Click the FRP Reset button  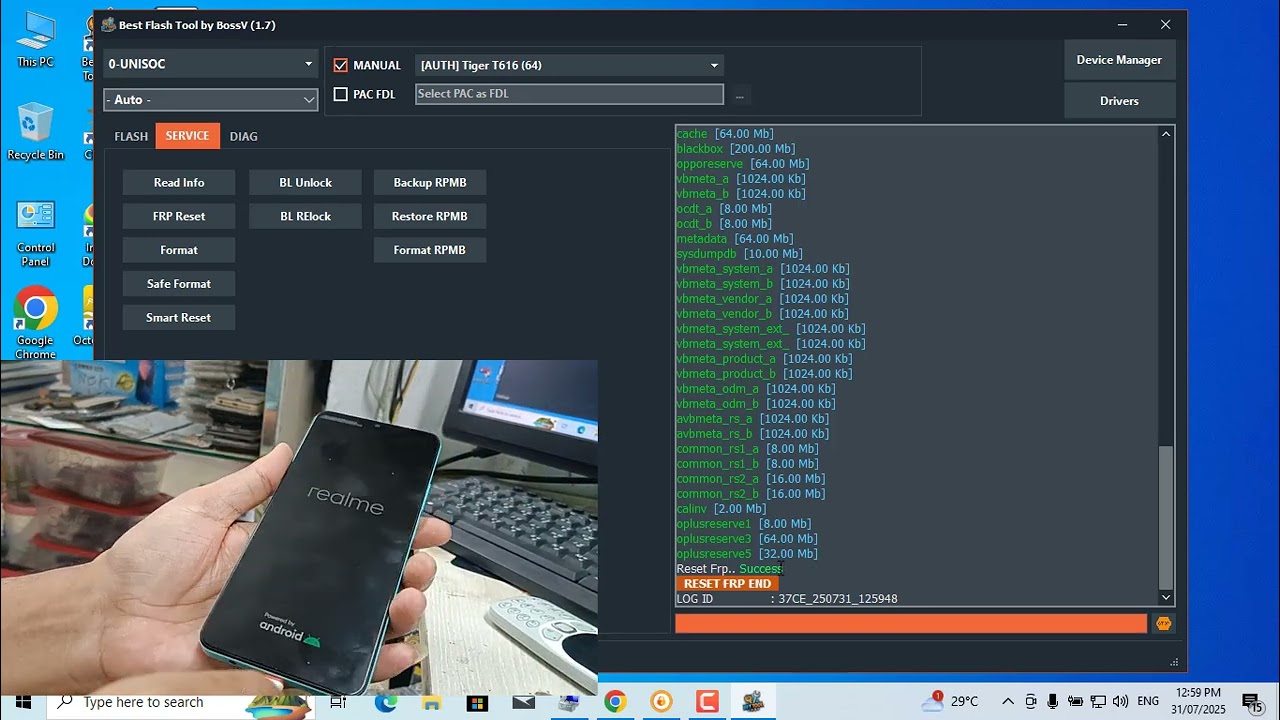(x=179, y=216)
